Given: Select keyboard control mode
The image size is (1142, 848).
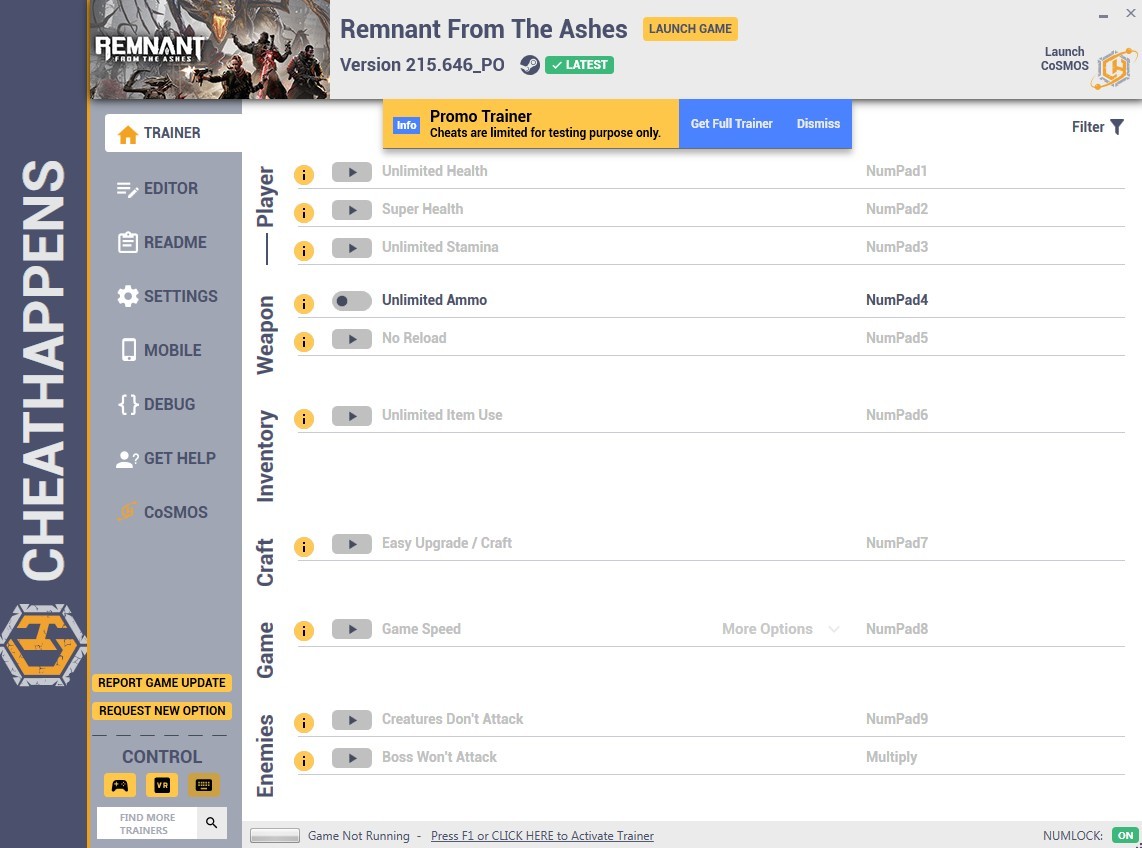Looking at the screenshot, I should tap(204, 785).
